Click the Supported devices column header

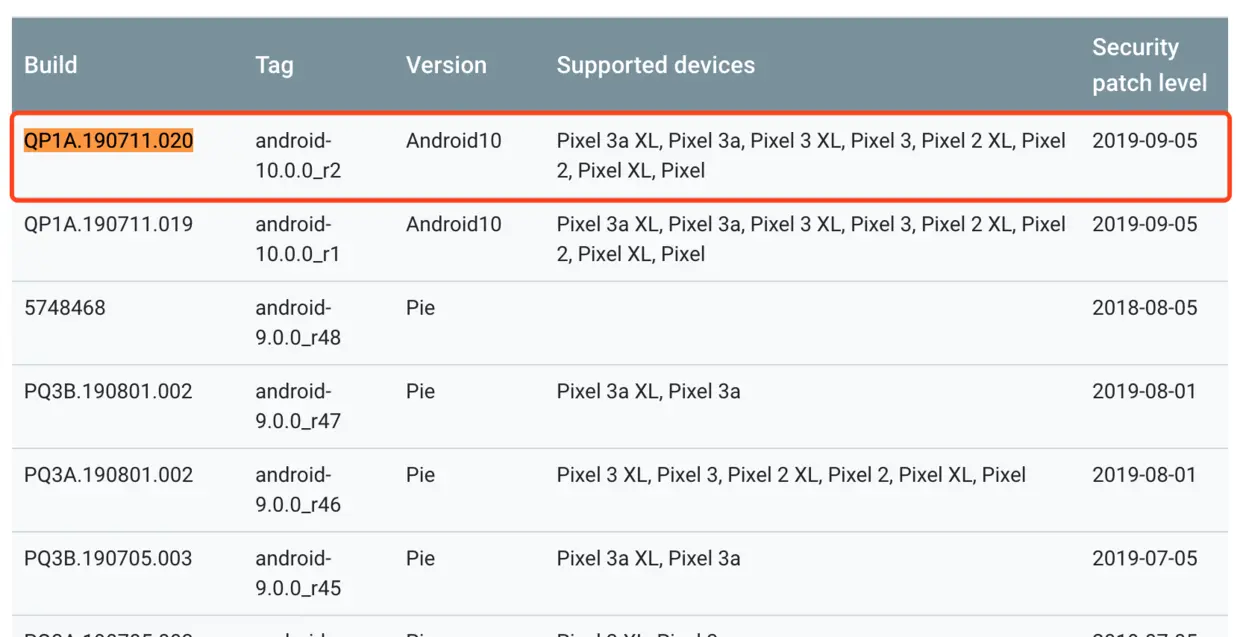pyautogui.click(x=656, y=66)
